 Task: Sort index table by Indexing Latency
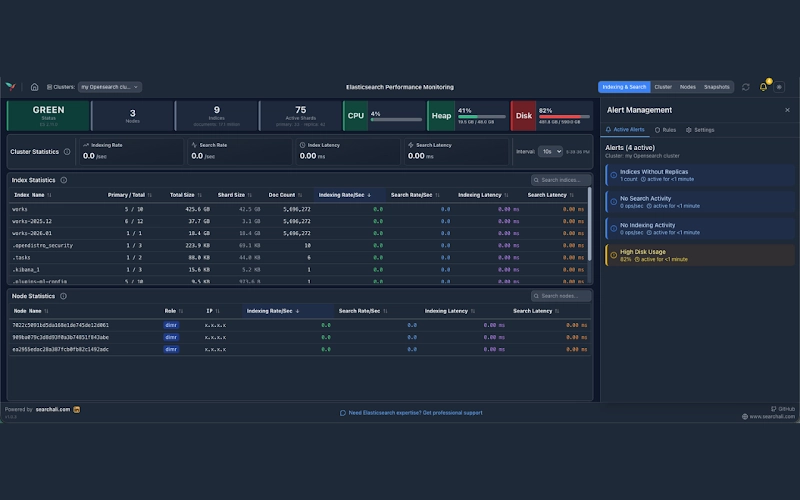tap(483, 195)
